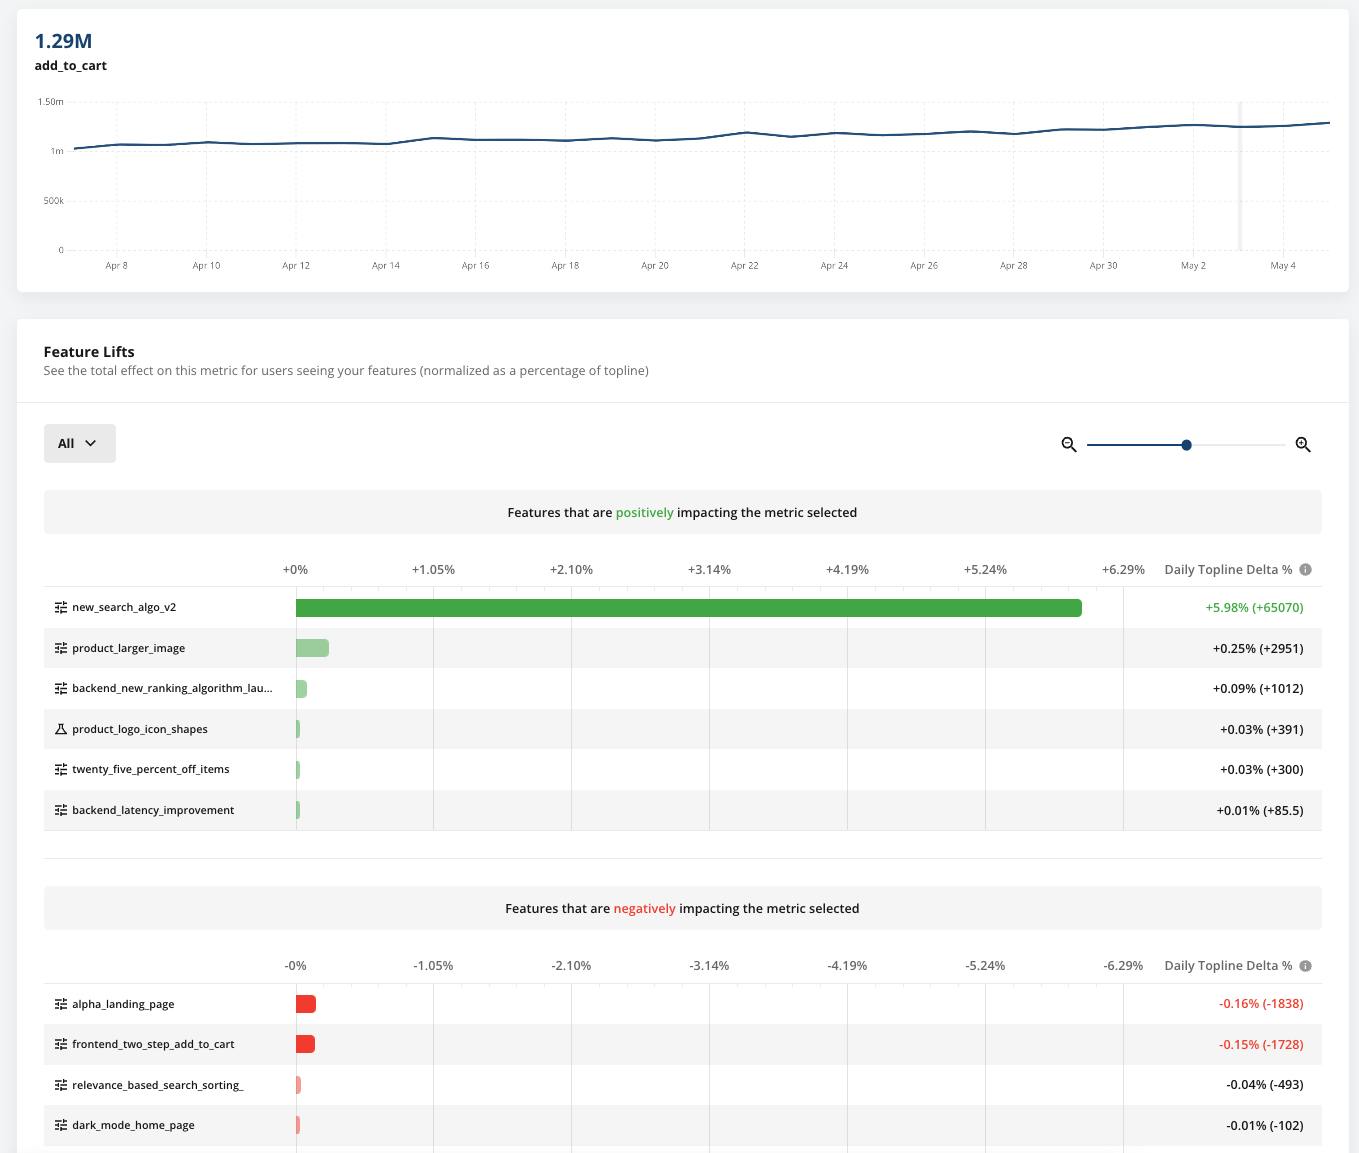Click info icon beside negative Daily Topline Delta
The height and width of the screenshot is (1153, 1359).
tap(1305, 966)
